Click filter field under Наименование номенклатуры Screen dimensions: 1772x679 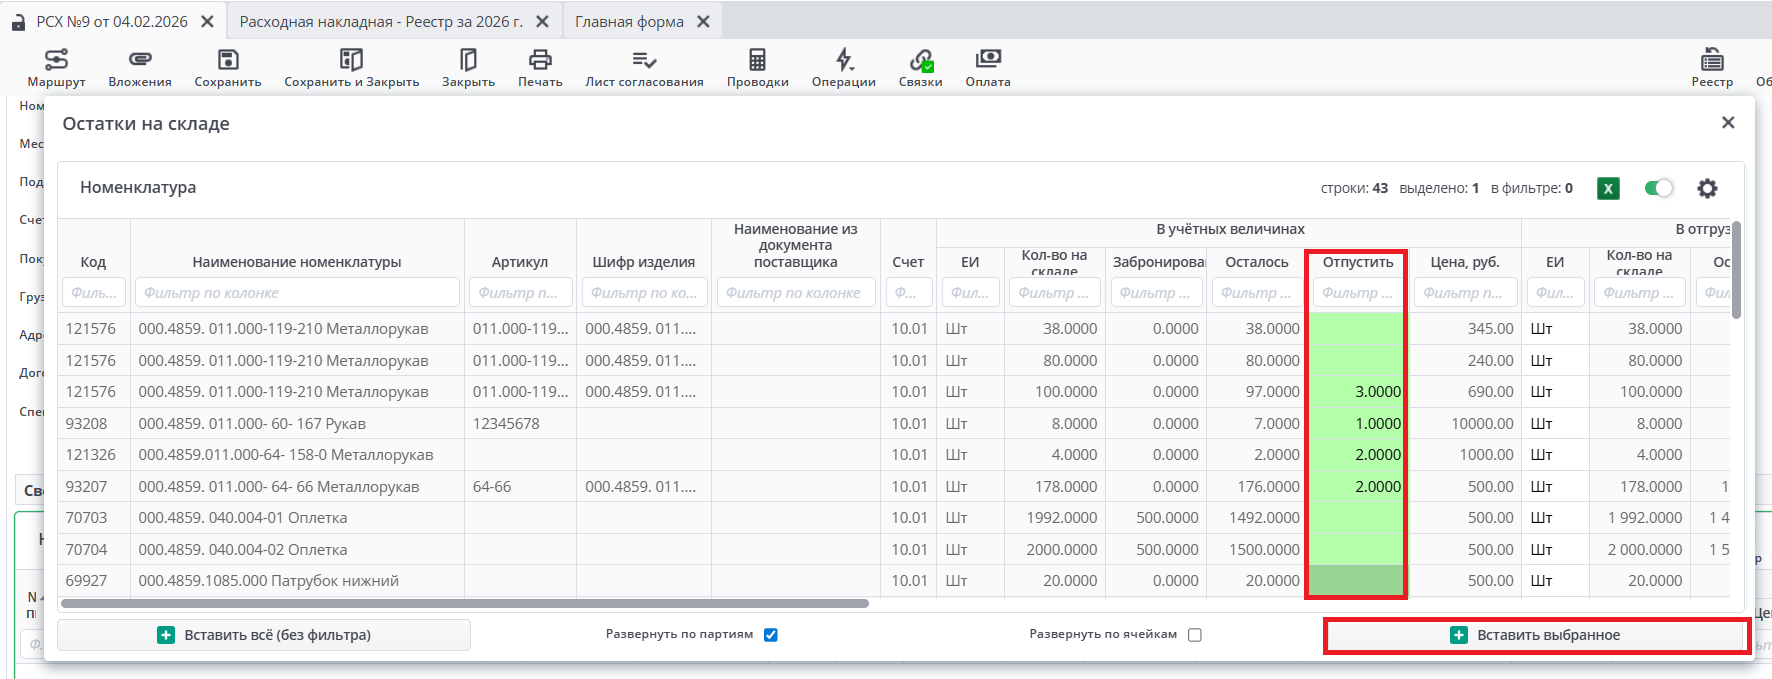point(297,293)
